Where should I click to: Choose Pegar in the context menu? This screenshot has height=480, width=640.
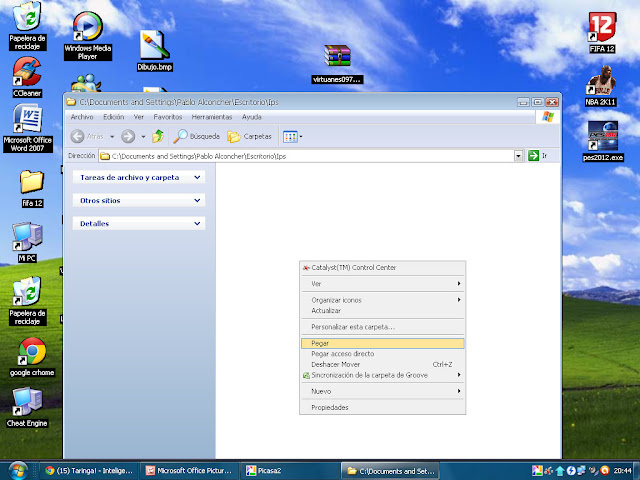click(x=382, y=343)
